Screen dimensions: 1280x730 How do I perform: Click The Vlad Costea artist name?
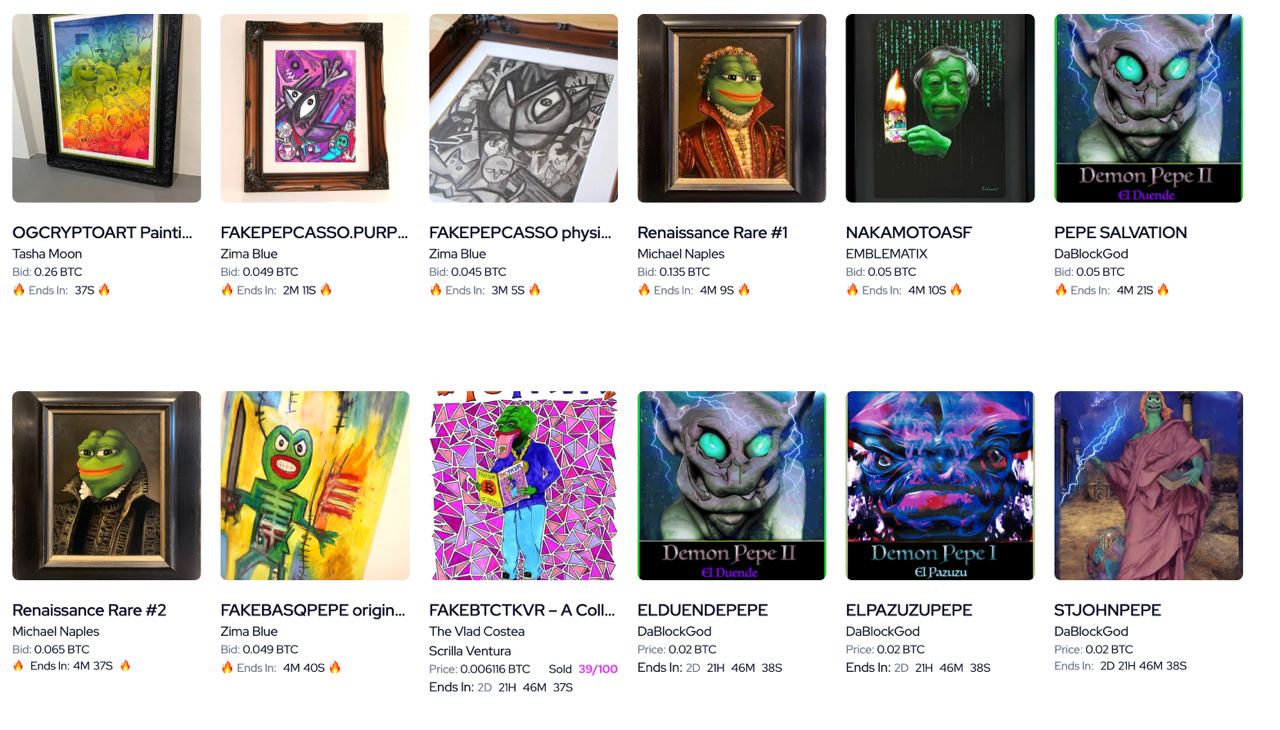click(477, 632)
